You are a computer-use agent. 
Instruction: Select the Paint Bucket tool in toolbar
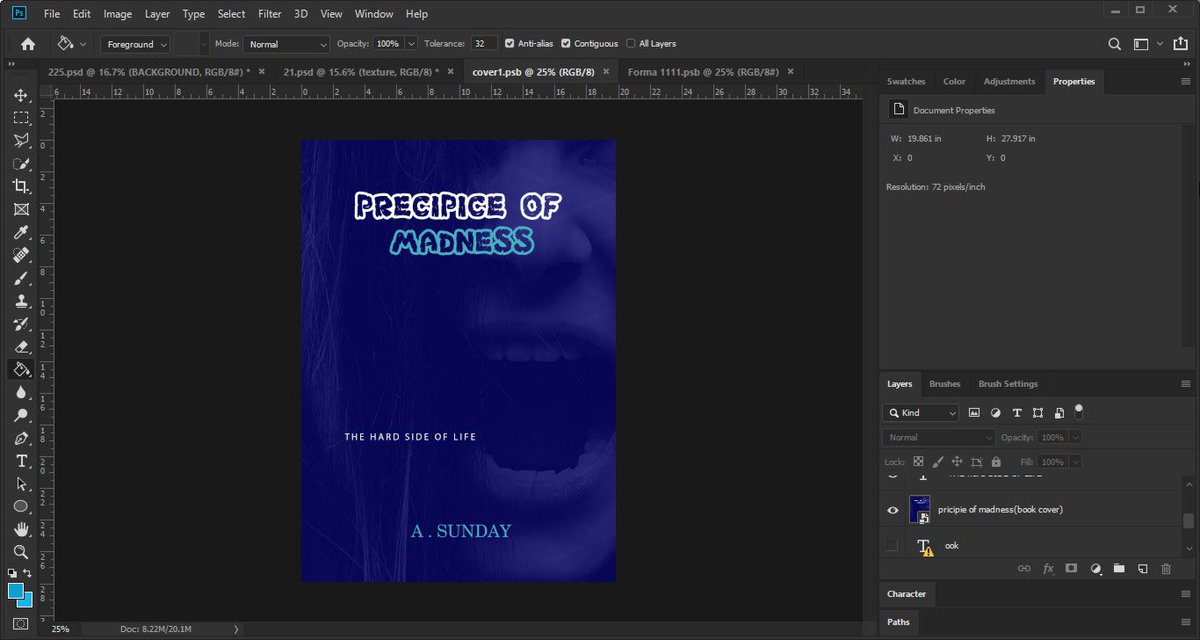pos(21,370)
